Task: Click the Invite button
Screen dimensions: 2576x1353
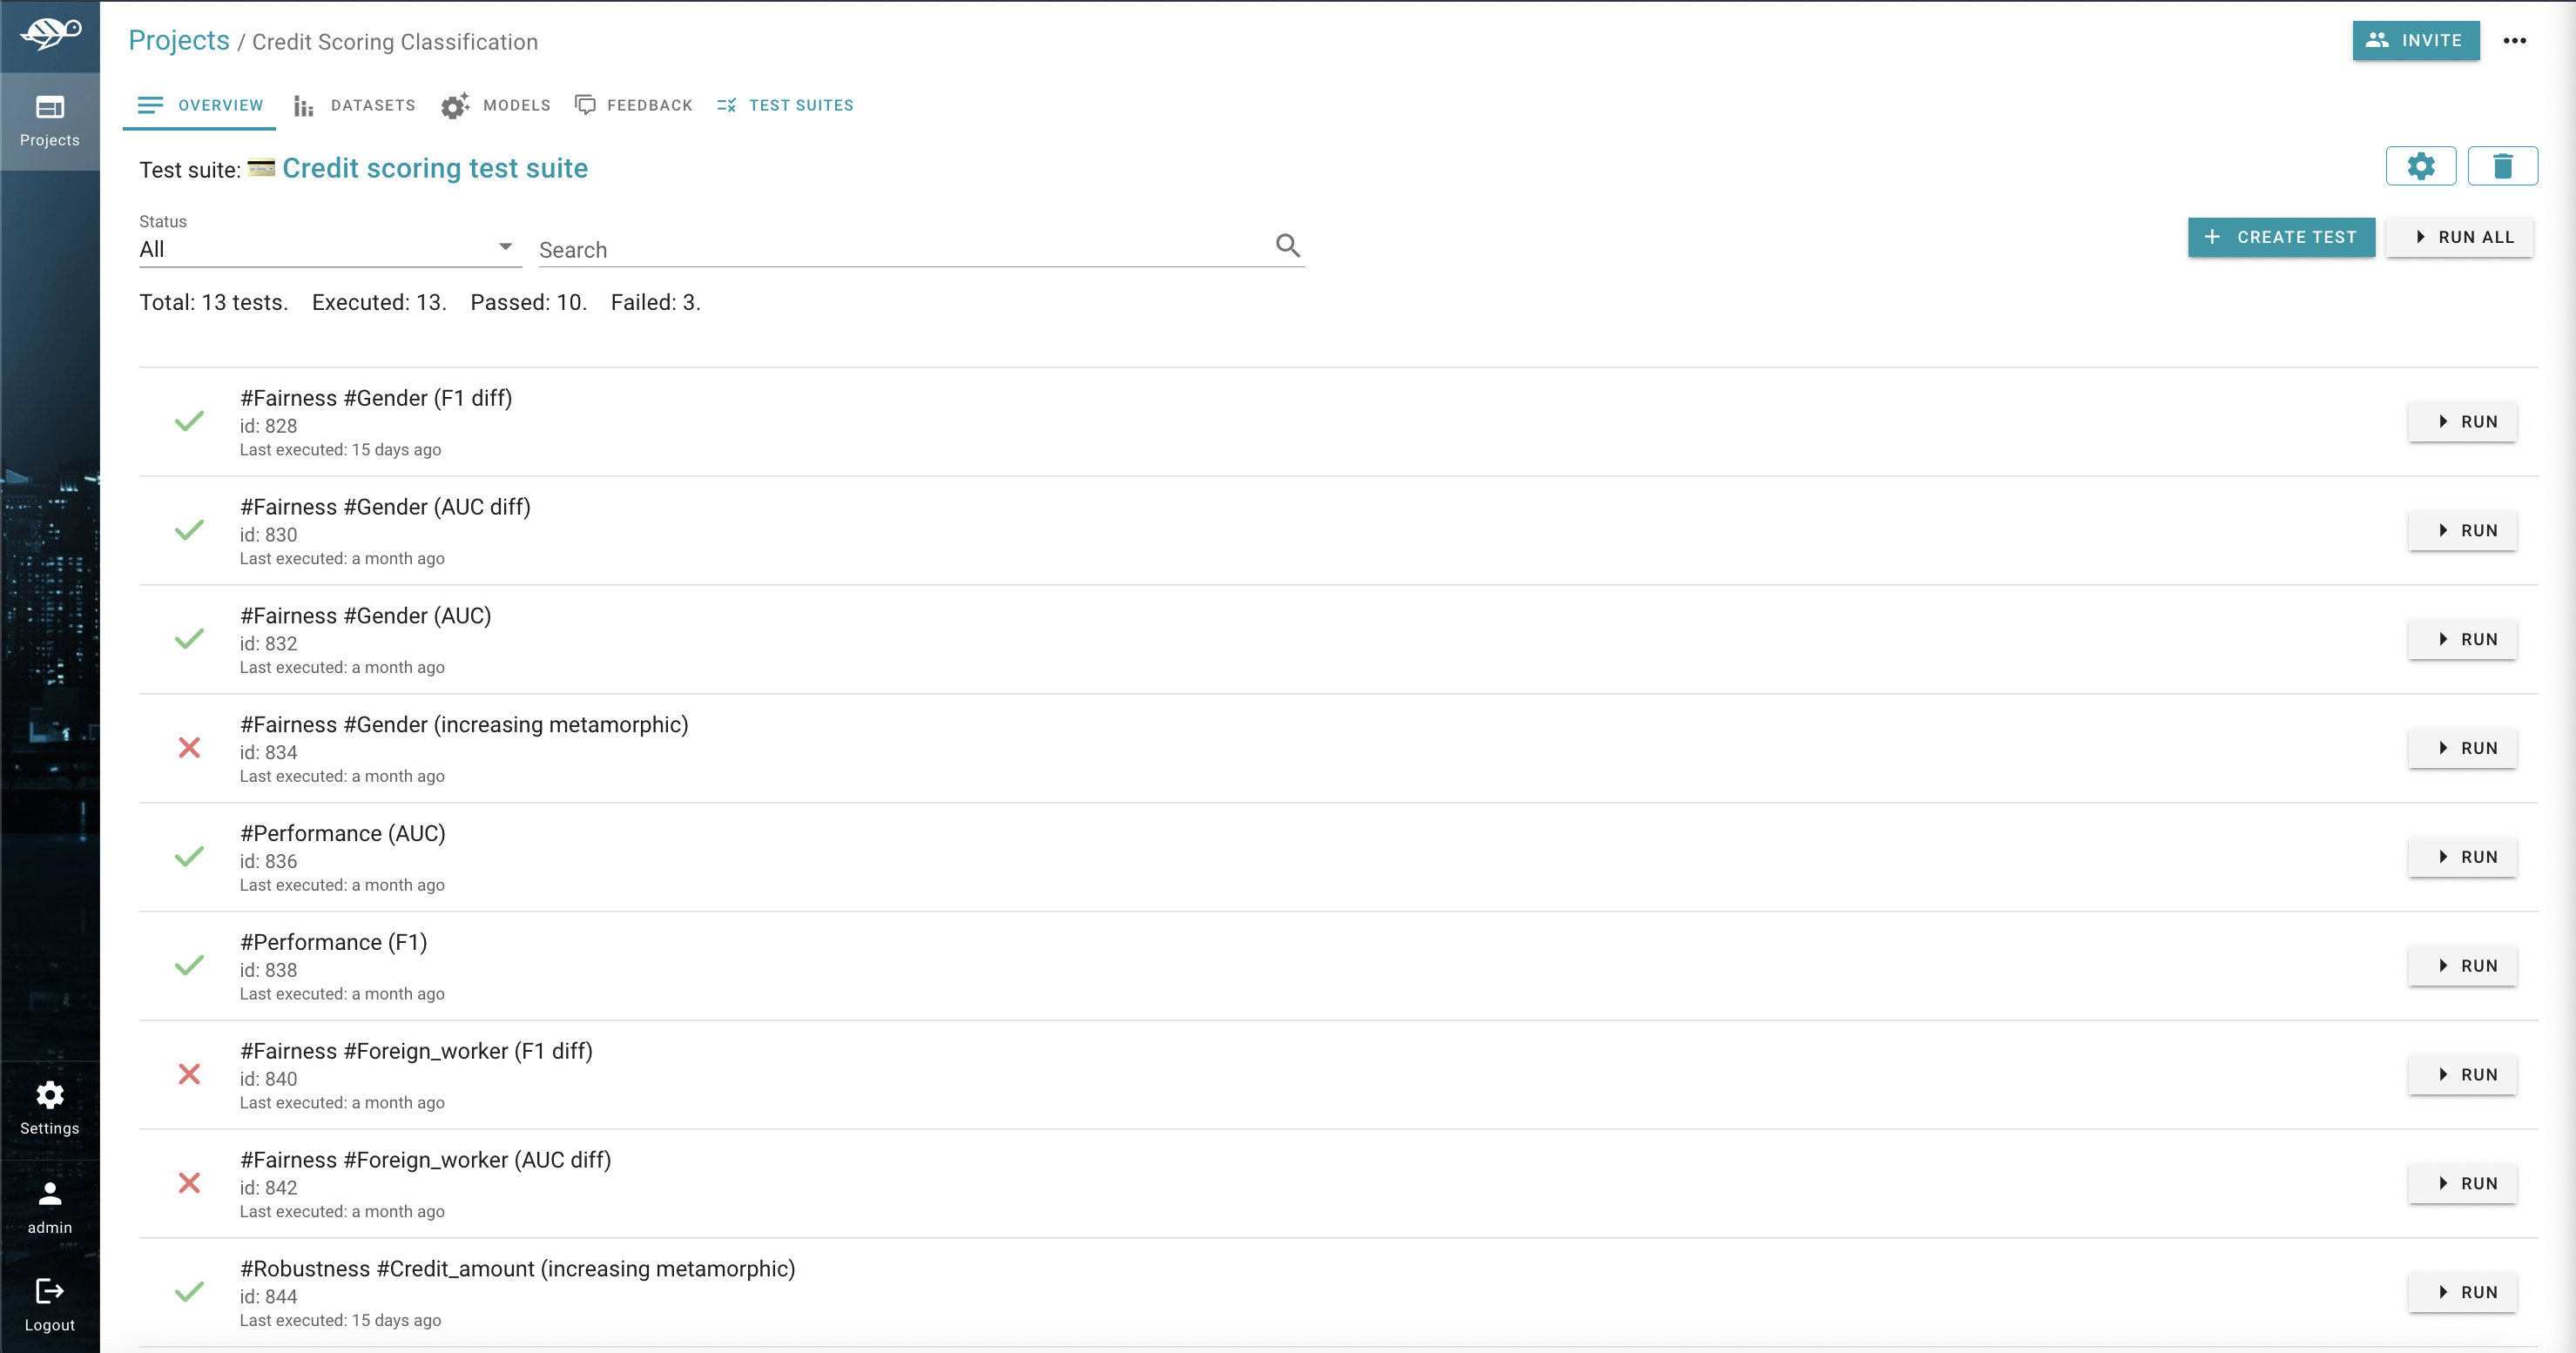Action: click(x=2415, y=41)
